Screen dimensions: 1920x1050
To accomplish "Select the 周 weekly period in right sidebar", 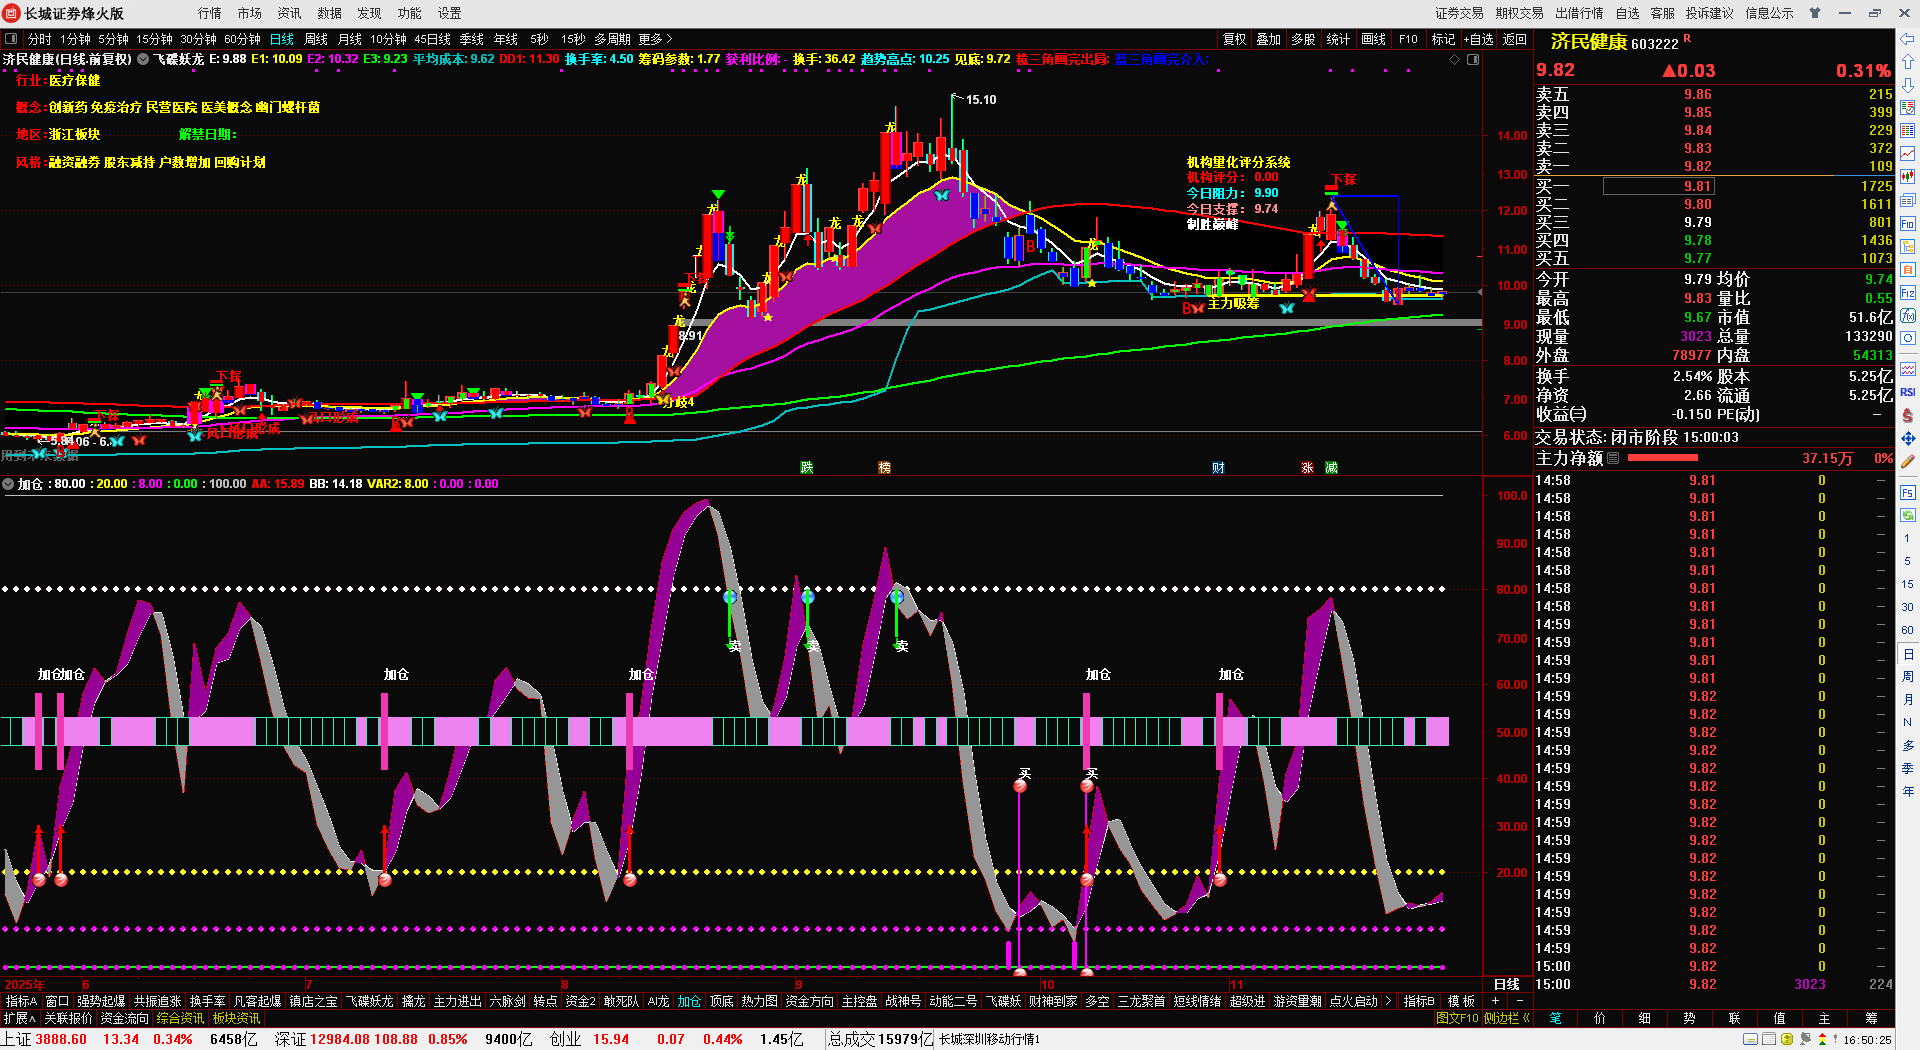I will click(1907, 676).
